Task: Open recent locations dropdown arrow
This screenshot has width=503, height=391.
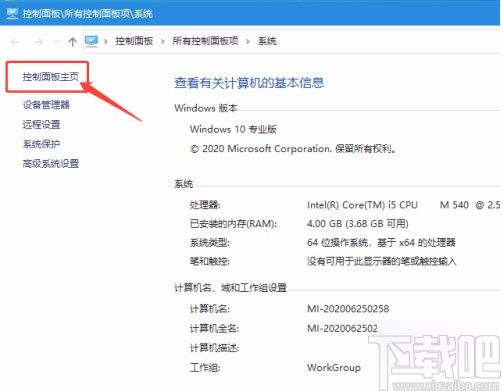Action: (x=57, y=42)
